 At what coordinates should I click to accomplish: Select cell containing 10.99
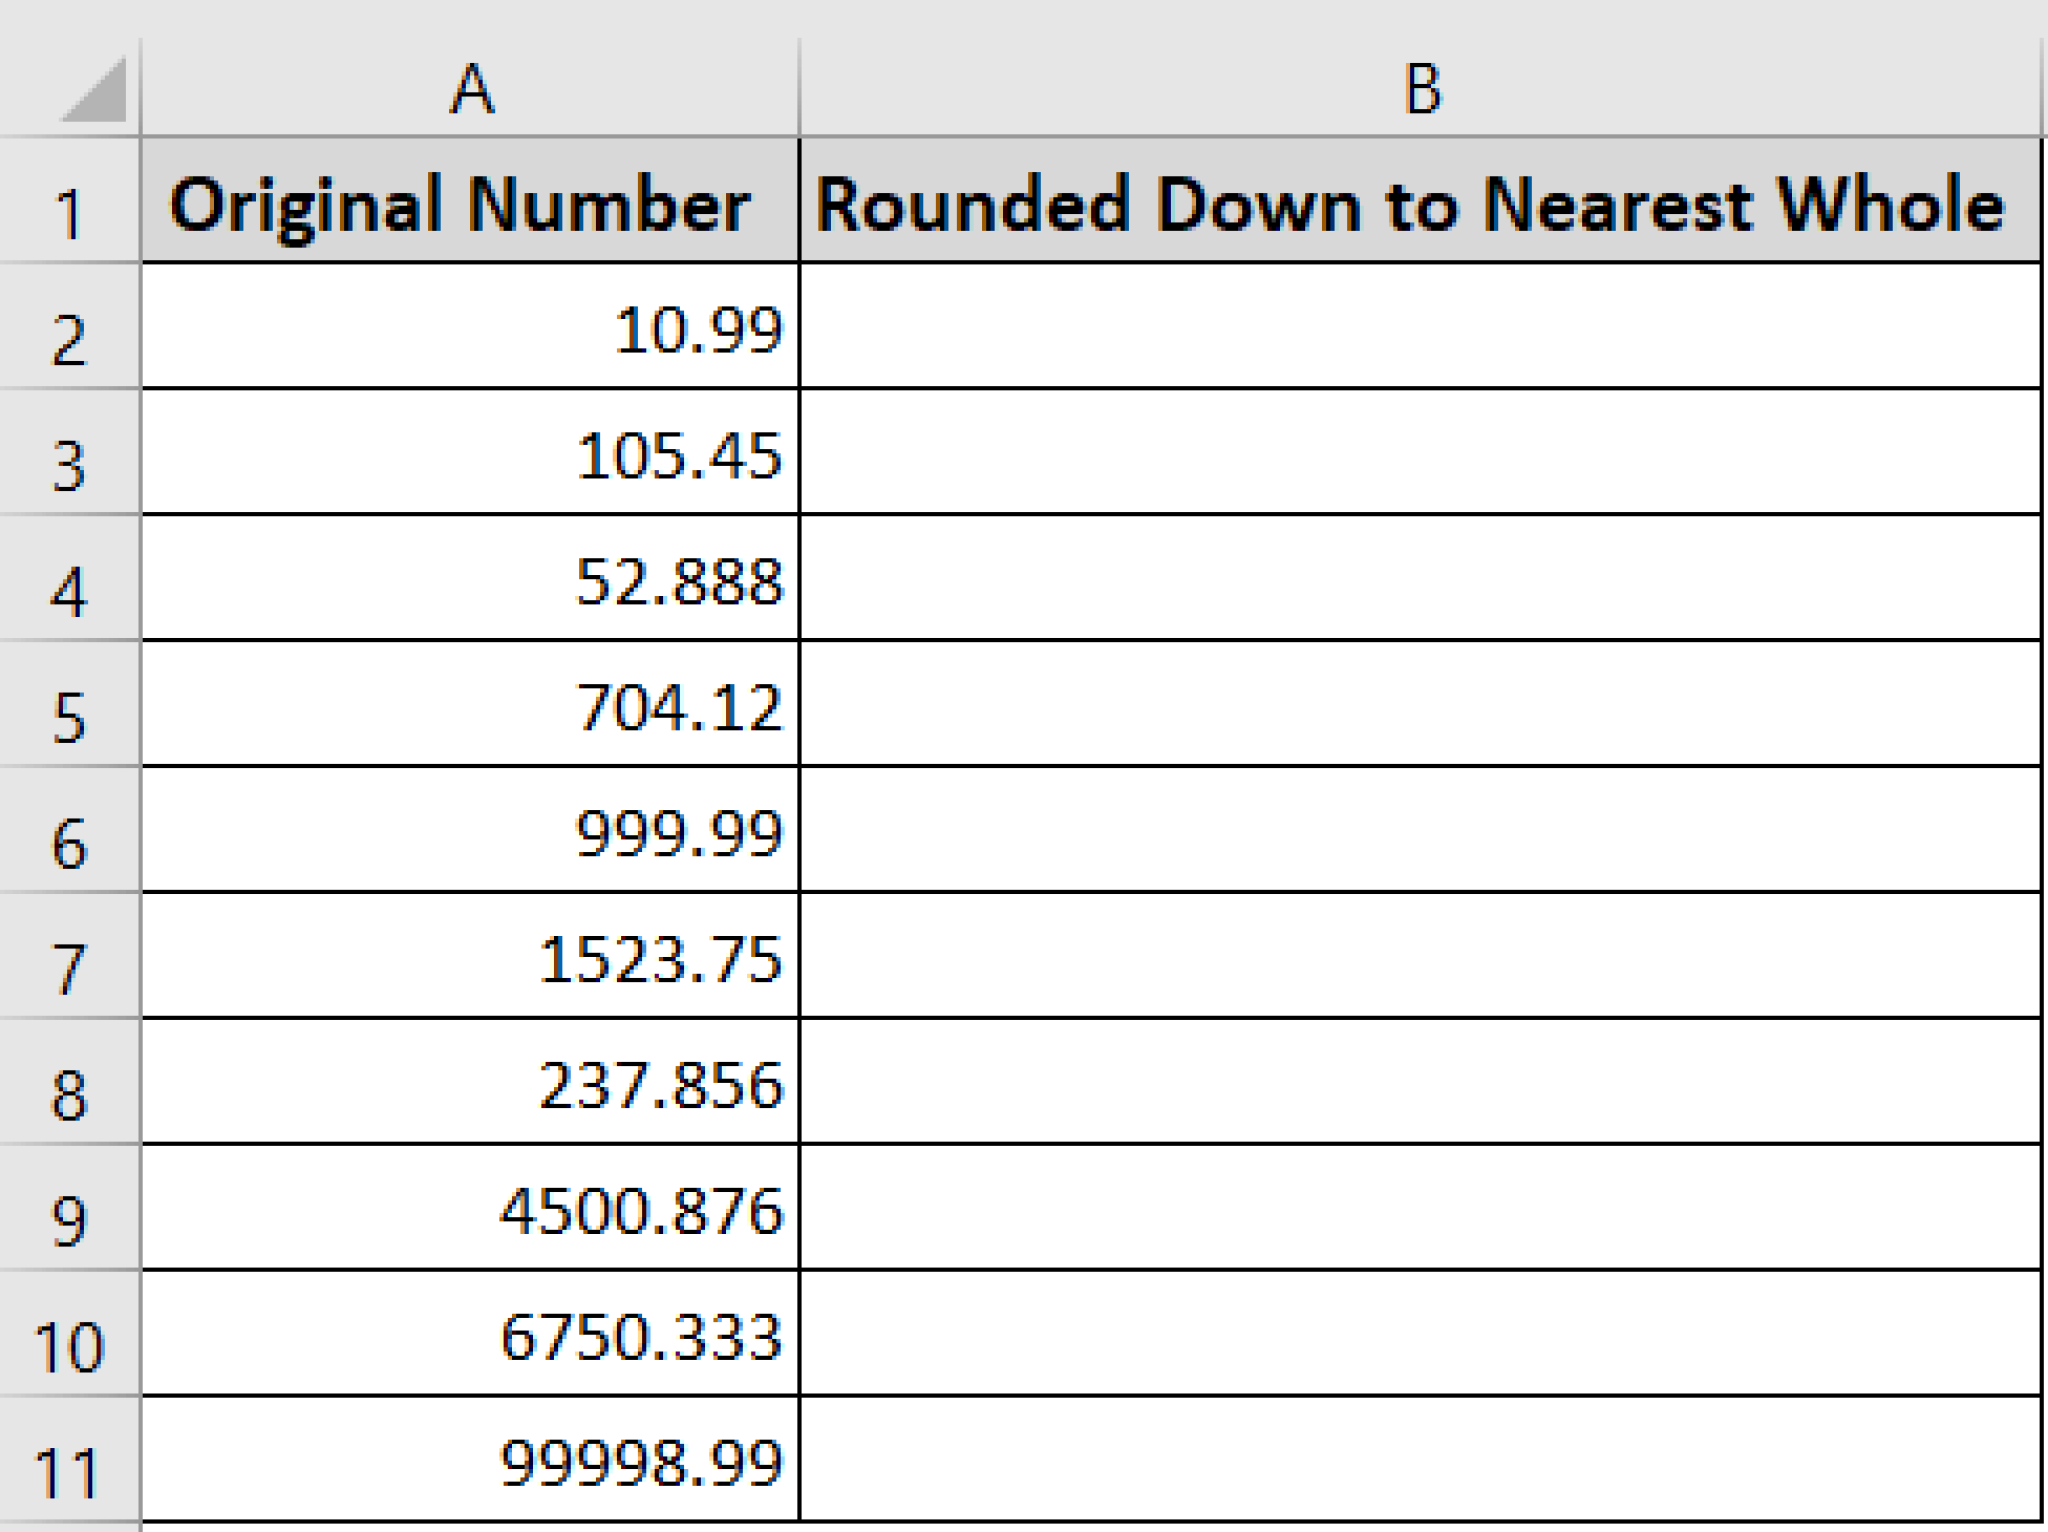(x=471, y=328)
